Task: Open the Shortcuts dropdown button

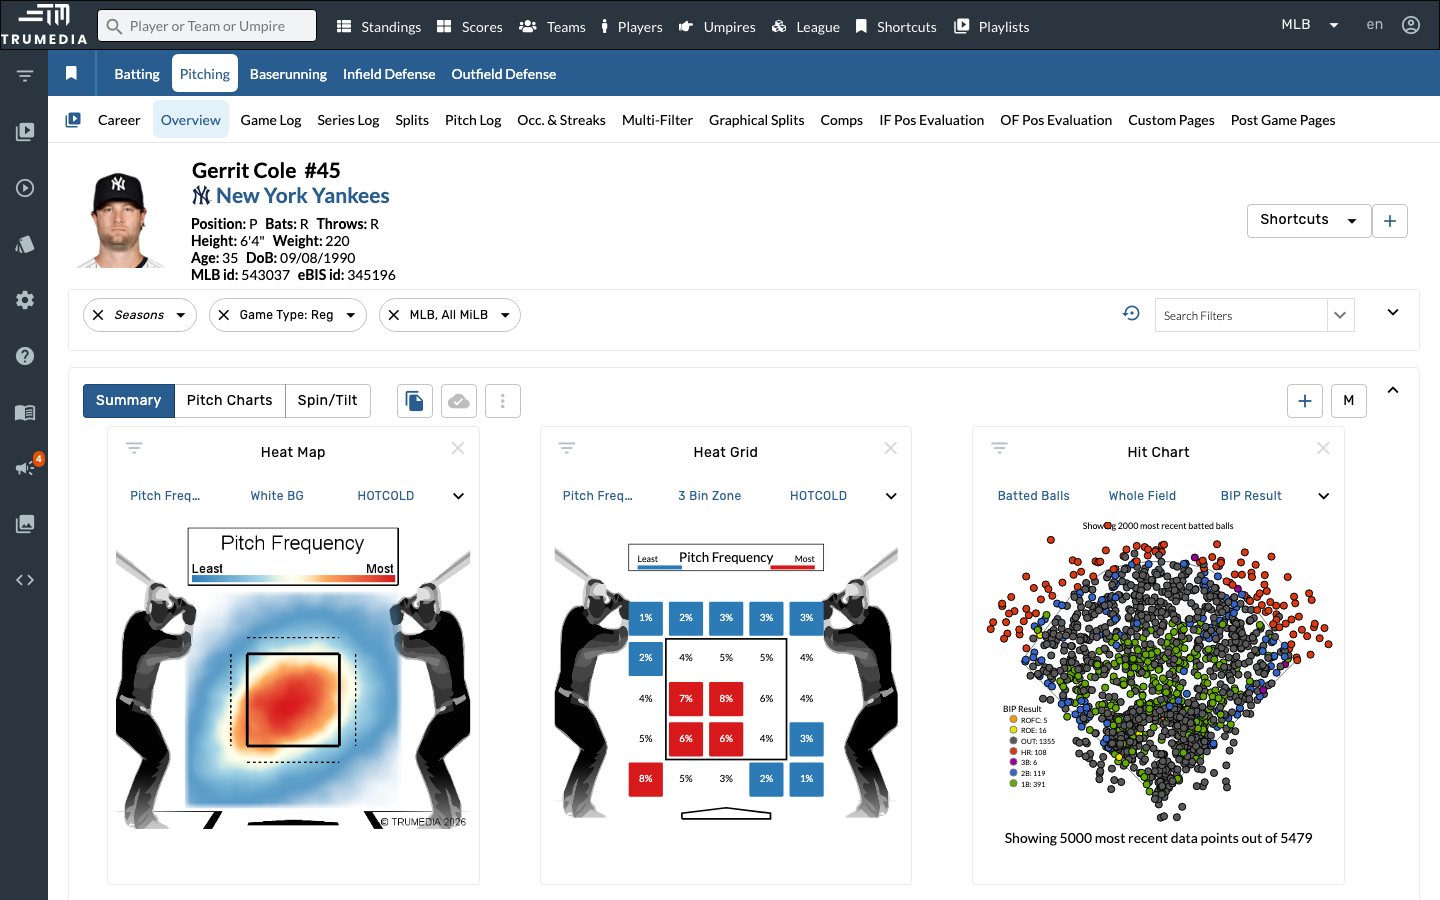Action: tap(1309, 221)
